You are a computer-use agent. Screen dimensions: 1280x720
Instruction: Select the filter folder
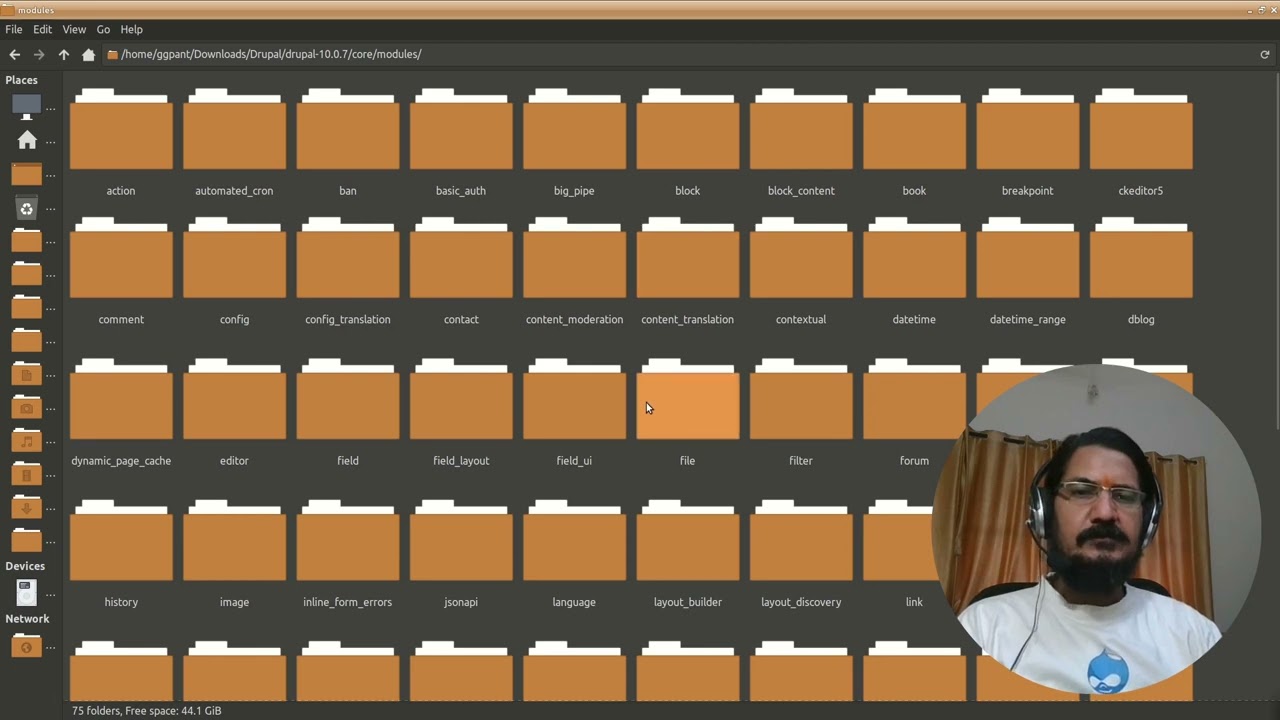pyautogui.click(x=801, y=400)
